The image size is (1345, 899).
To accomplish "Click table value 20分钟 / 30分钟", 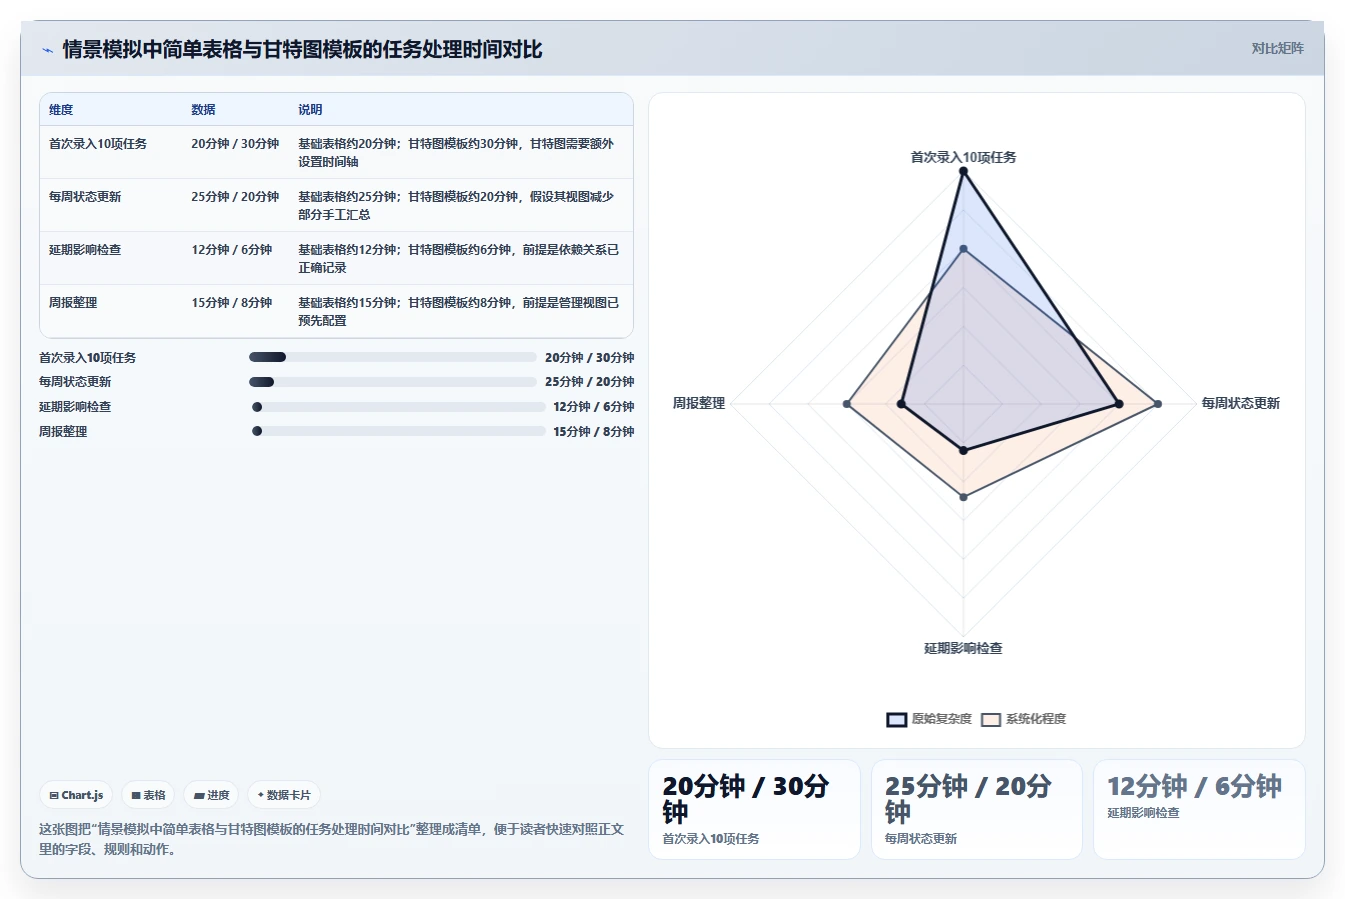I will coord(235,144).
